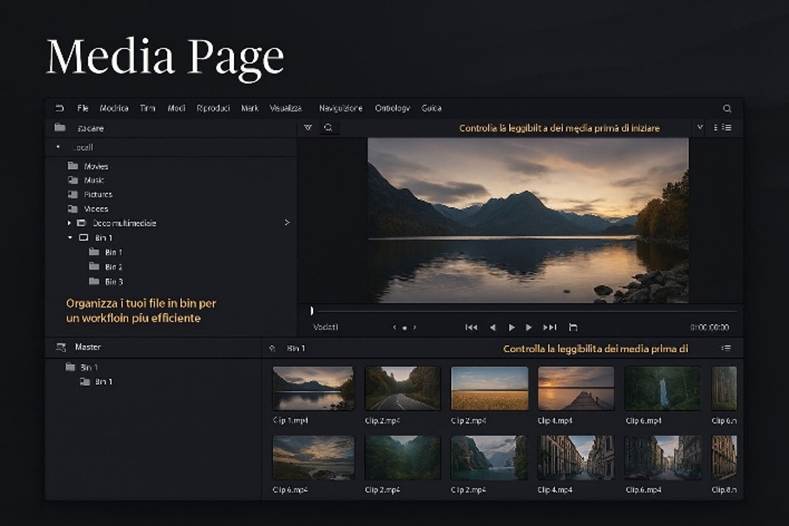Open the Mark menu
The image size is (789, 526).
click(249, 108)
